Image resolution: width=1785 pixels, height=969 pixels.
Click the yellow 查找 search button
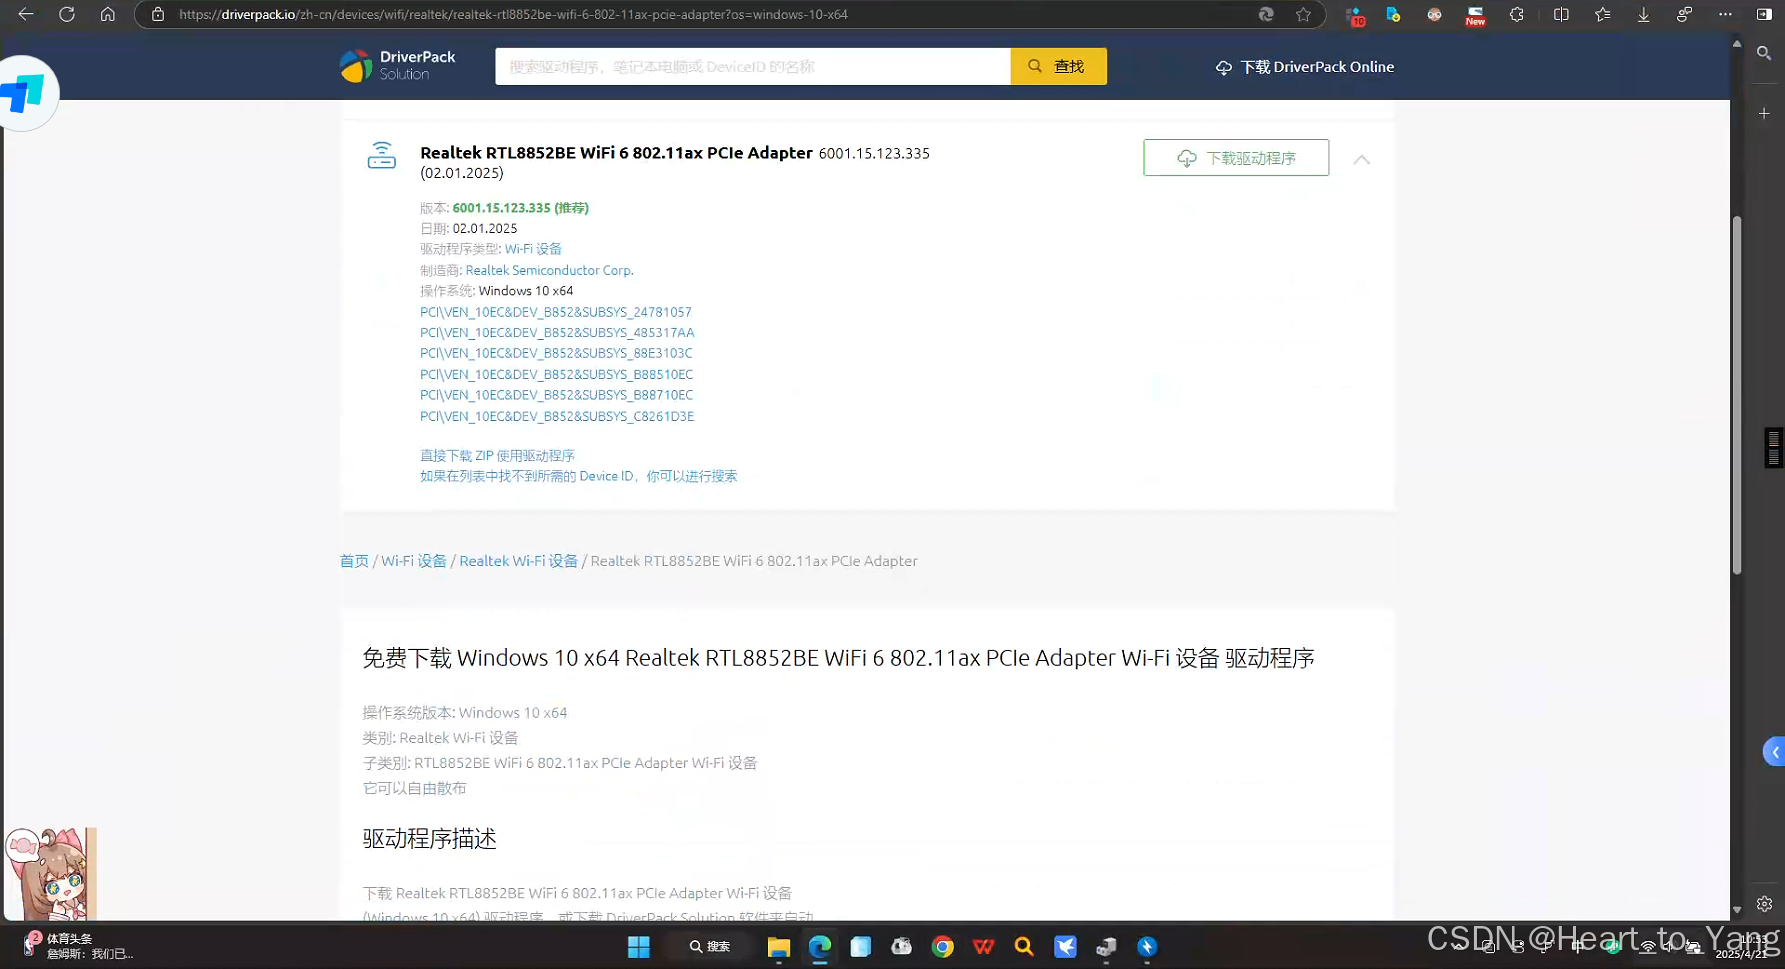pos(1058,66)
